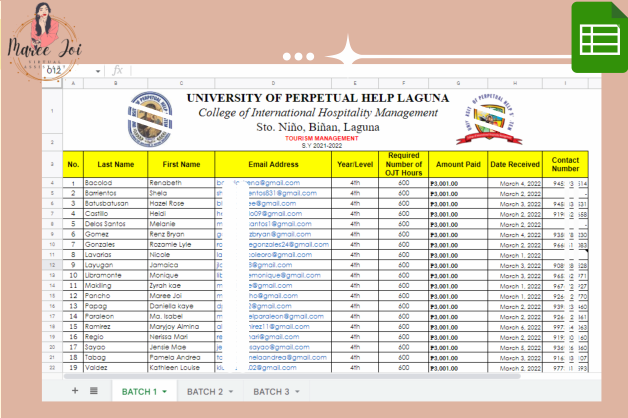Select the 'Maryjoy Almina' first name cell
The image size is (628, 418).
click(181, 327)
